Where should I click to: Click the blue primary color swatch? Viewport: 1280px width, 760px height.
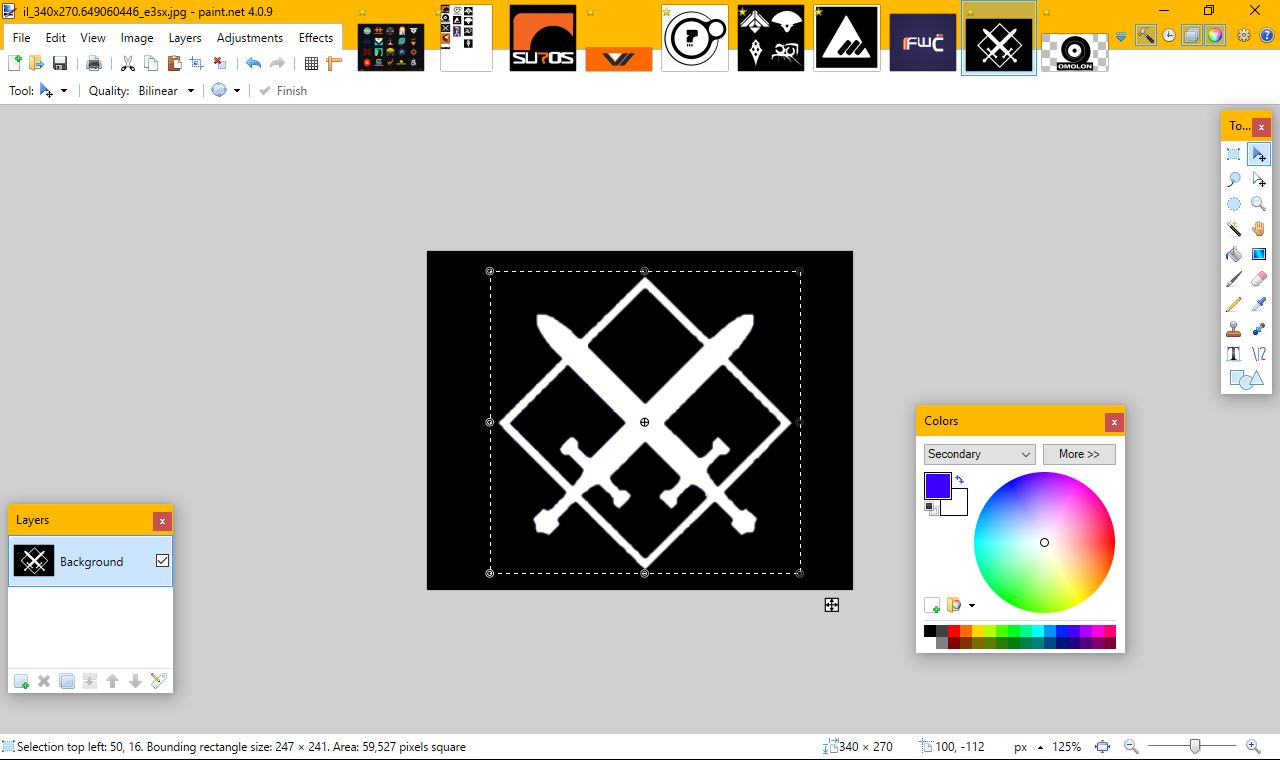pyautogui.click(x=937, y=486)
